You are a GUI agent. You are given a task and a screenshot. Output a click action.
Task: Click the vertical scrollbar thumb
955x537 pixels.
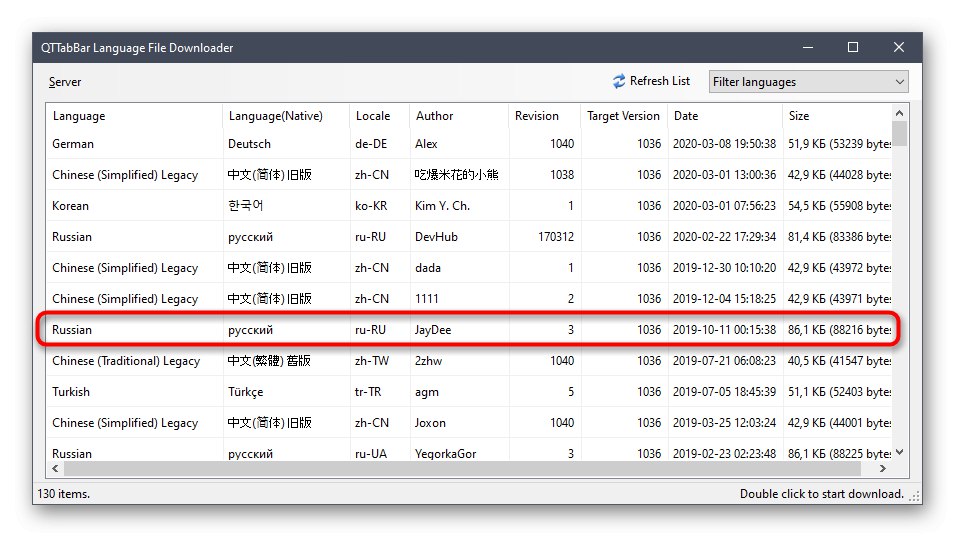pyautogui.click(x=900, y=133)
